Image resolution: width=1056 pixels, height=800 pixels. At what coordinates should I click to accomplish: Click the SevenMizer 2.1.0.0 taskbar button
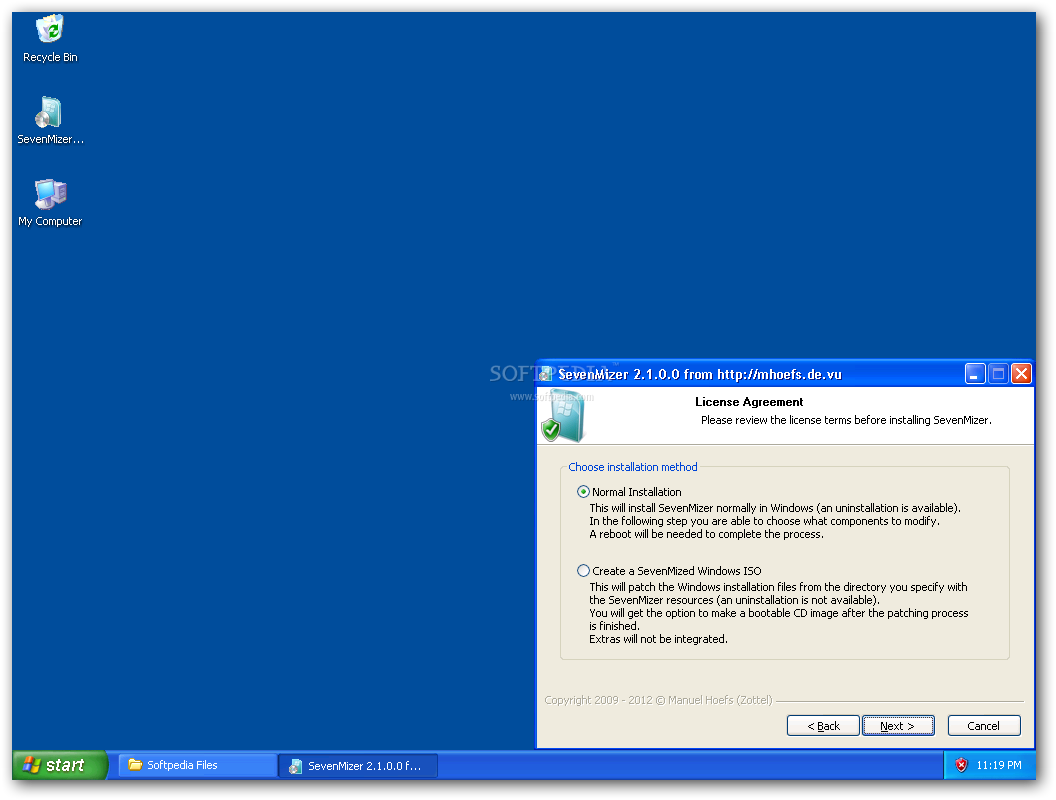tap(358, 766)
